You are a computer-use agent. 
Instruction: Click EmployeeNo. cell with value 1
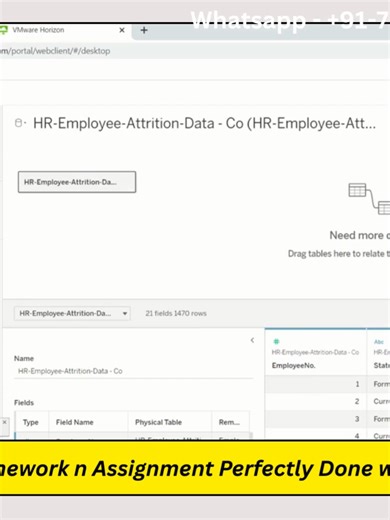click(315, 384)
